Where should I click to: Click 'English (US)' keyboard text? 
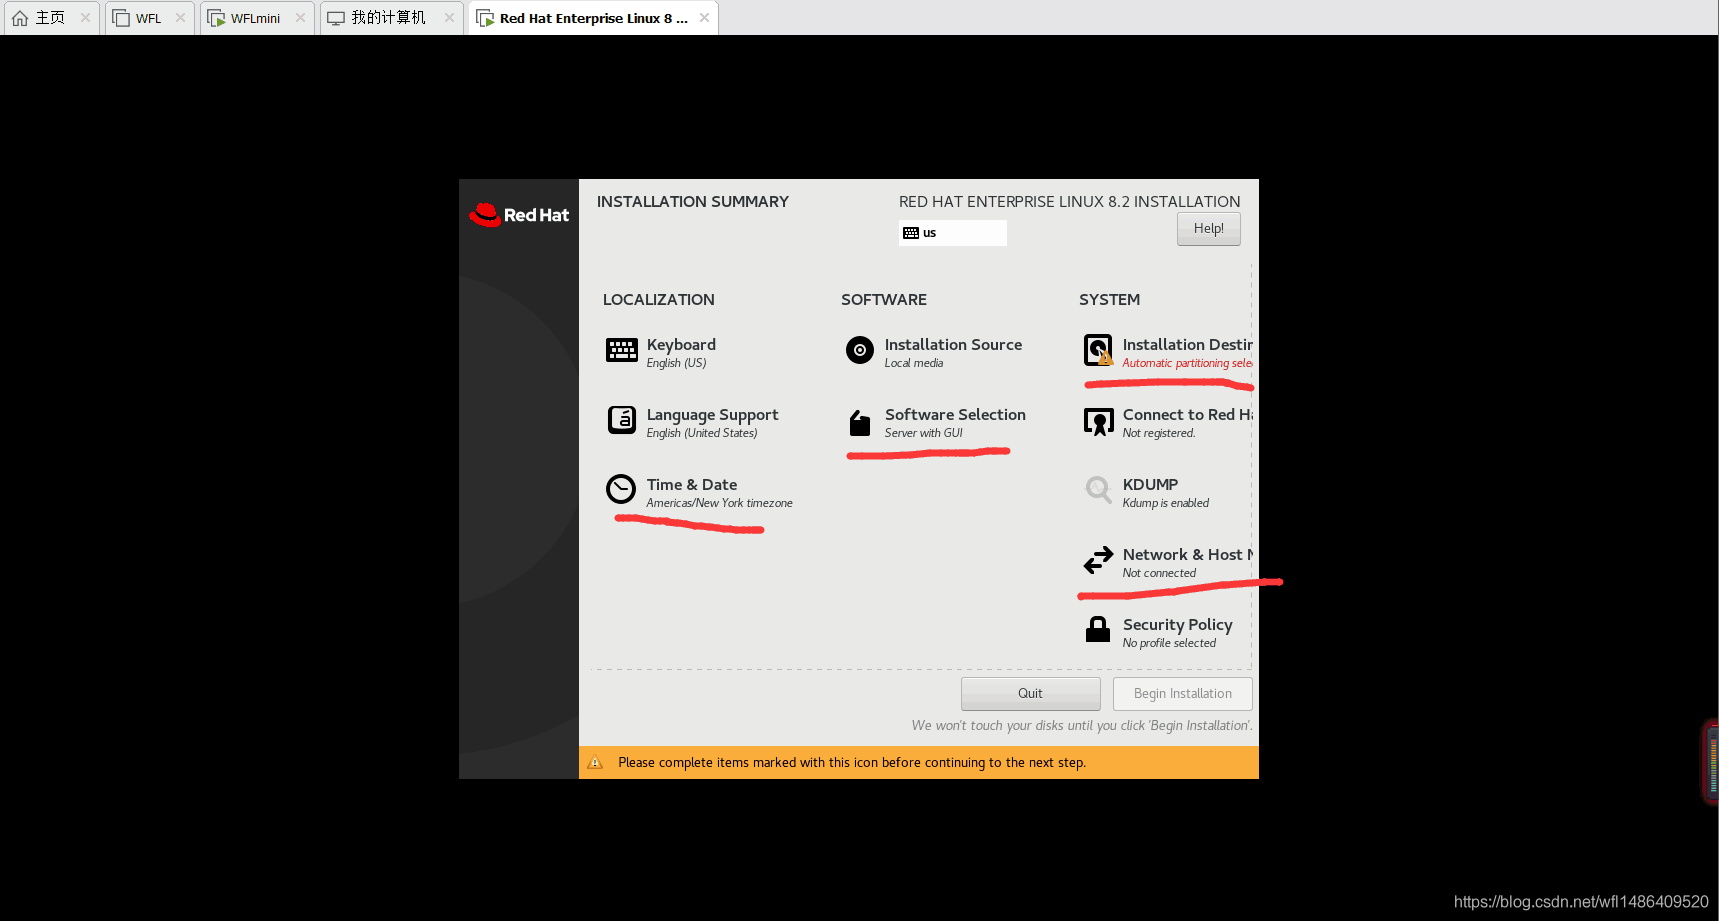676,363
